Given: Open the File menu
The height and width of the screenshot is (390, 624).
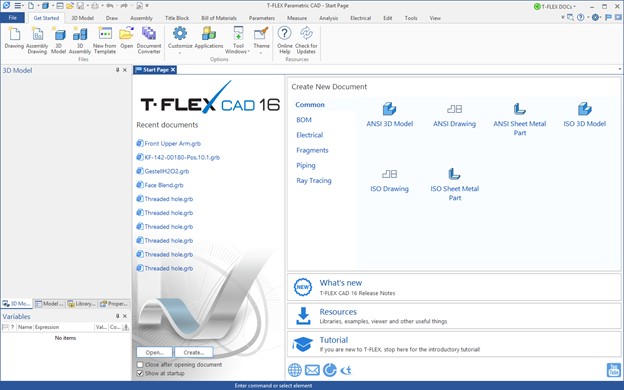Looking at the screenshot, I should click(13, 18).
